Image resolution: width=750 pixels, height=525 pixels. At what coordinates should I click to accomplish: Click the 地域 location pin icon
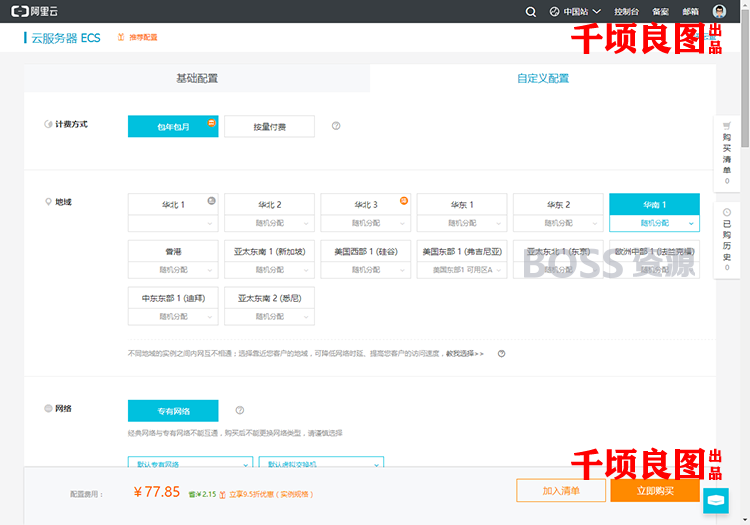pyautogui.click(x=48, y=202)
